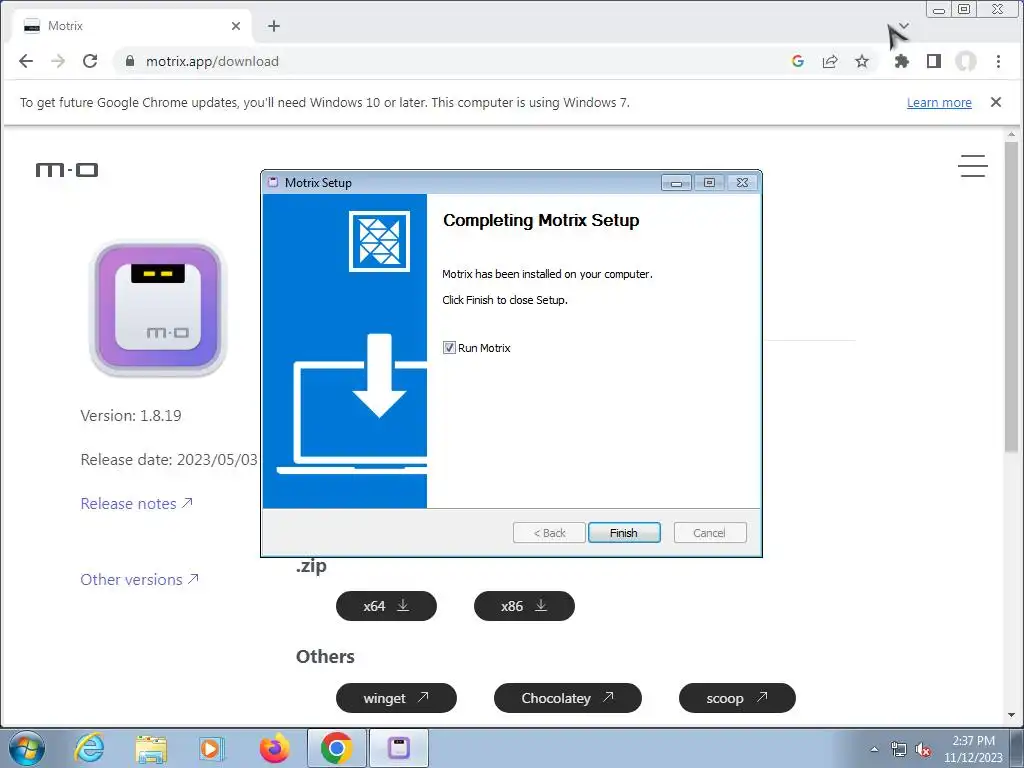Click the scrollbar down arrow on the page
The width and height of the screenshot is (1024, 768).
[1011, 716]
